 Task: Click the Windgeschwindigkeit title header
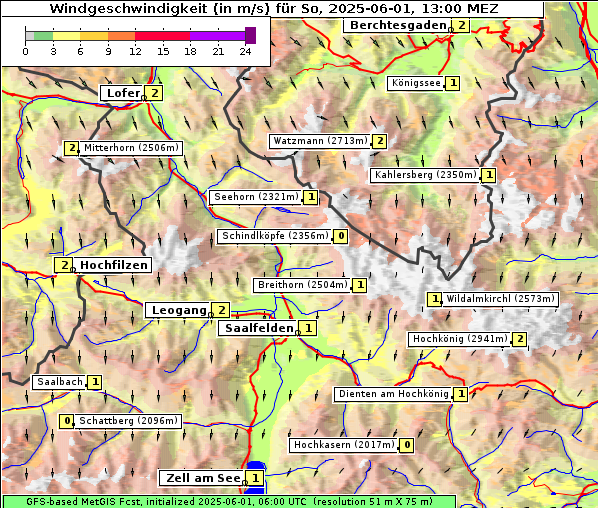pos(273,8)
